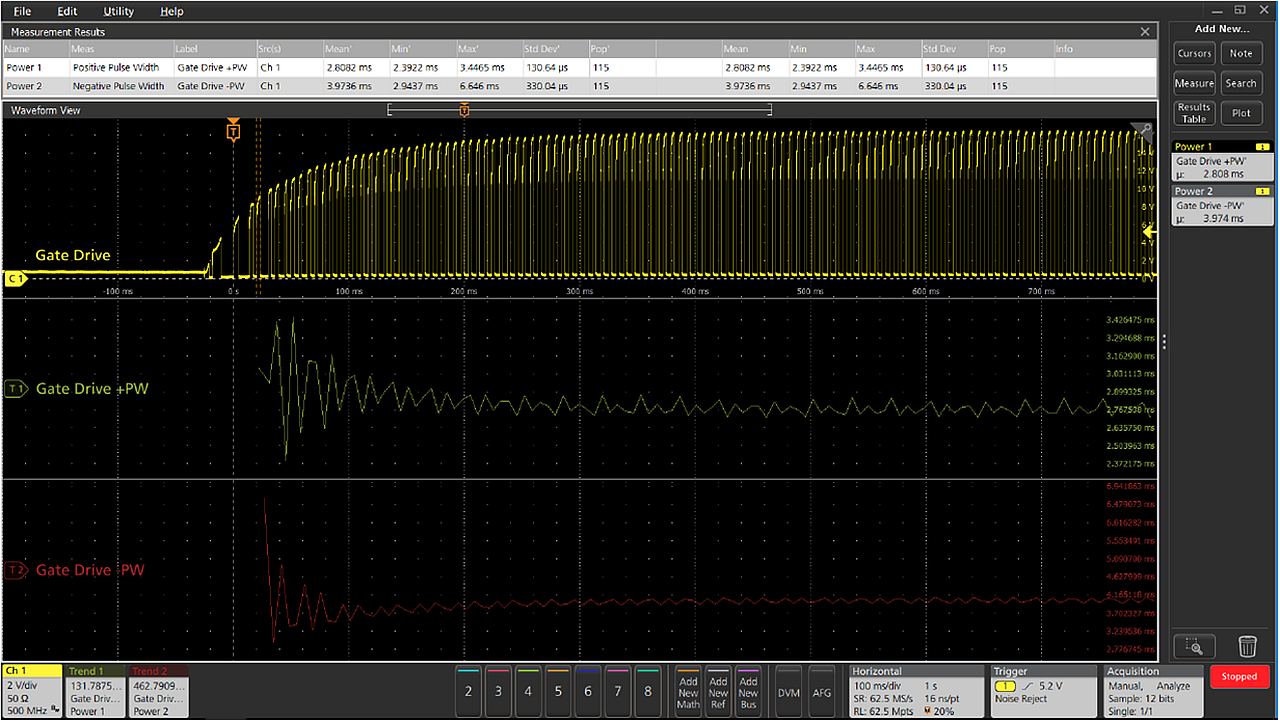Enable channel 5 button

click(x=558, y=690)
